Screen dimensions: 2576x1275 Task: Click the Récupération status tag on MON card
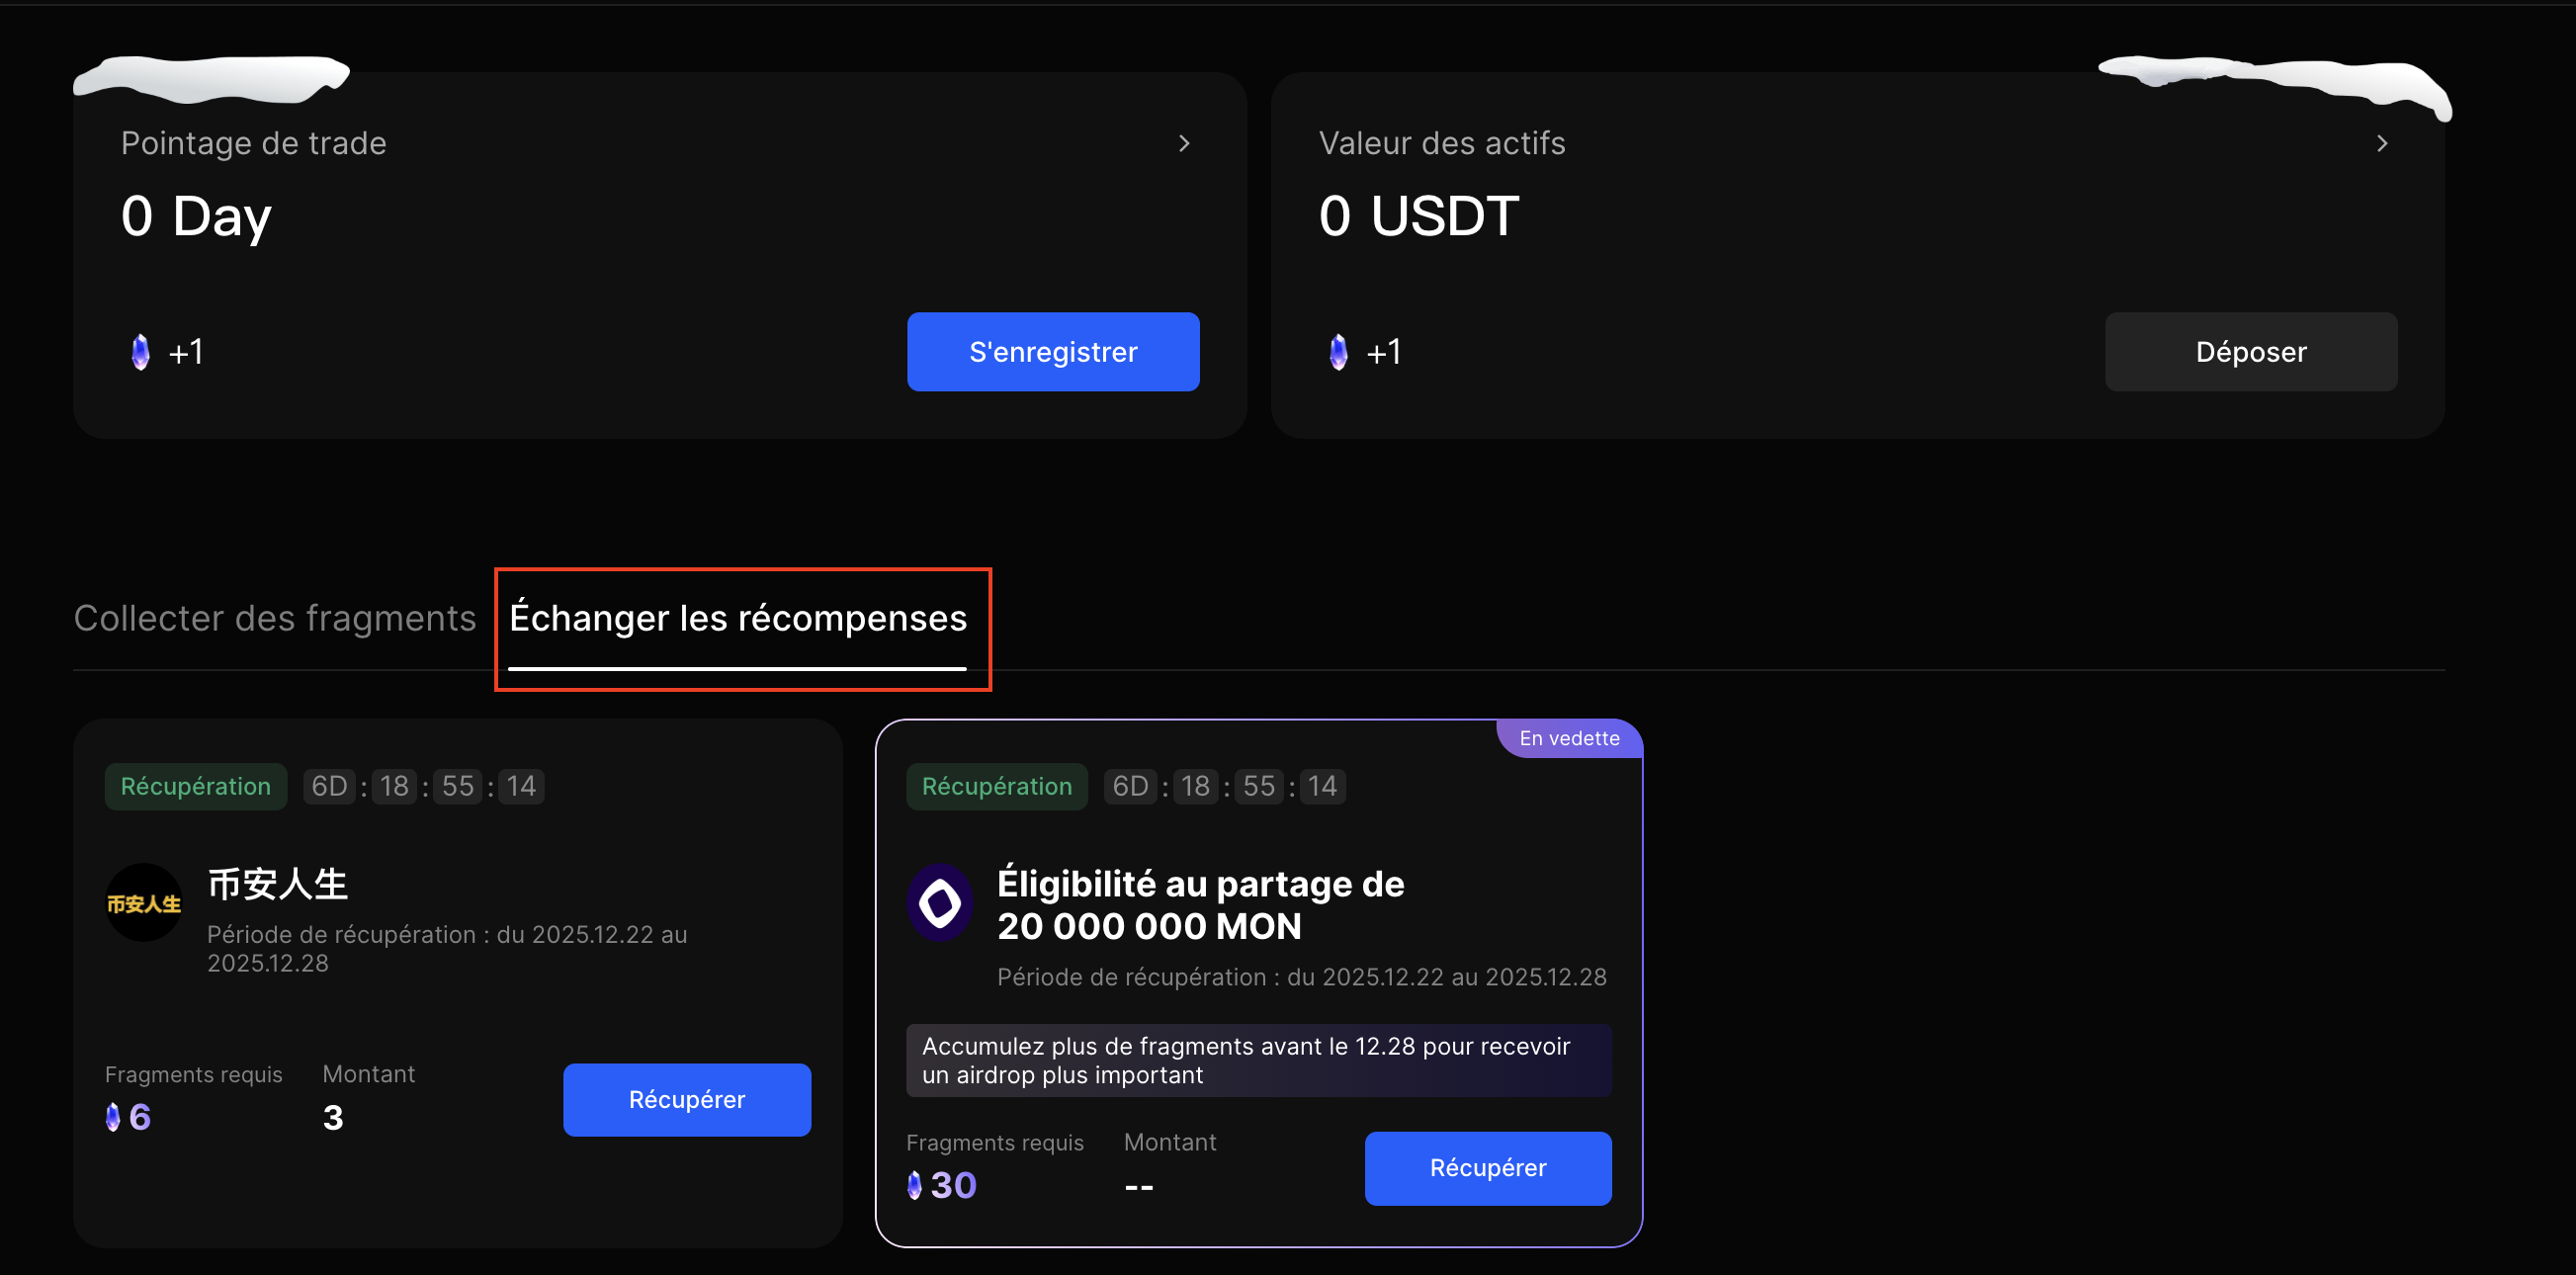point(996,786)
